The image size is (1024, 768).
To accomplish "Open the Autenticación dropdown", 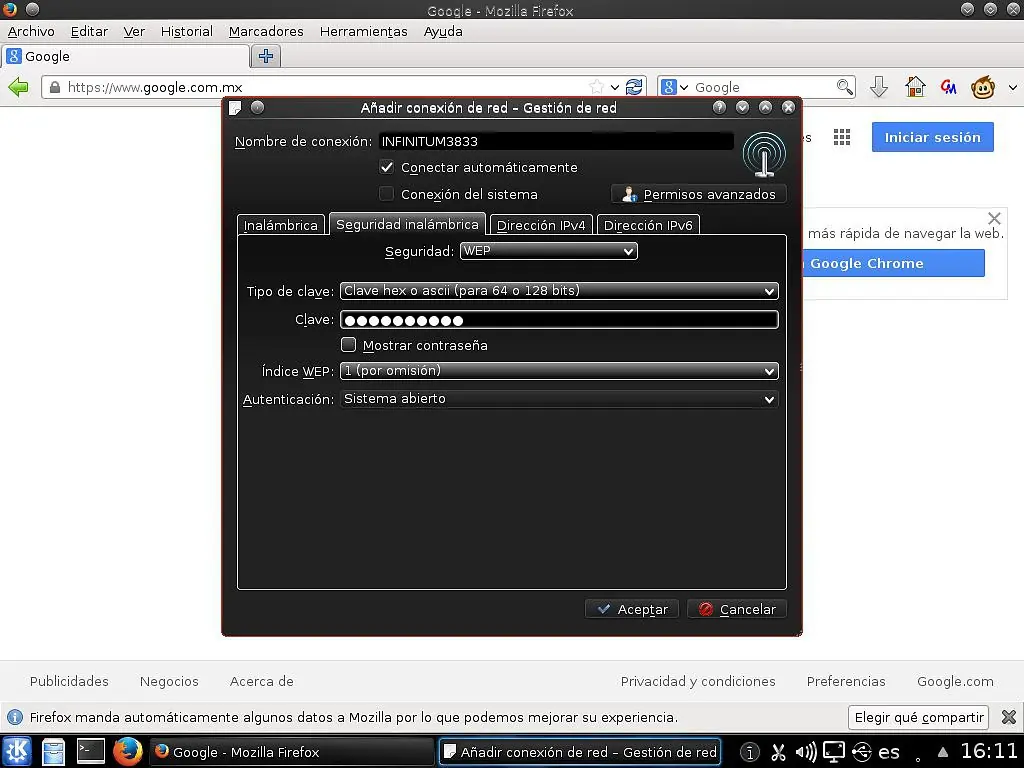I will tap(559, 399).
